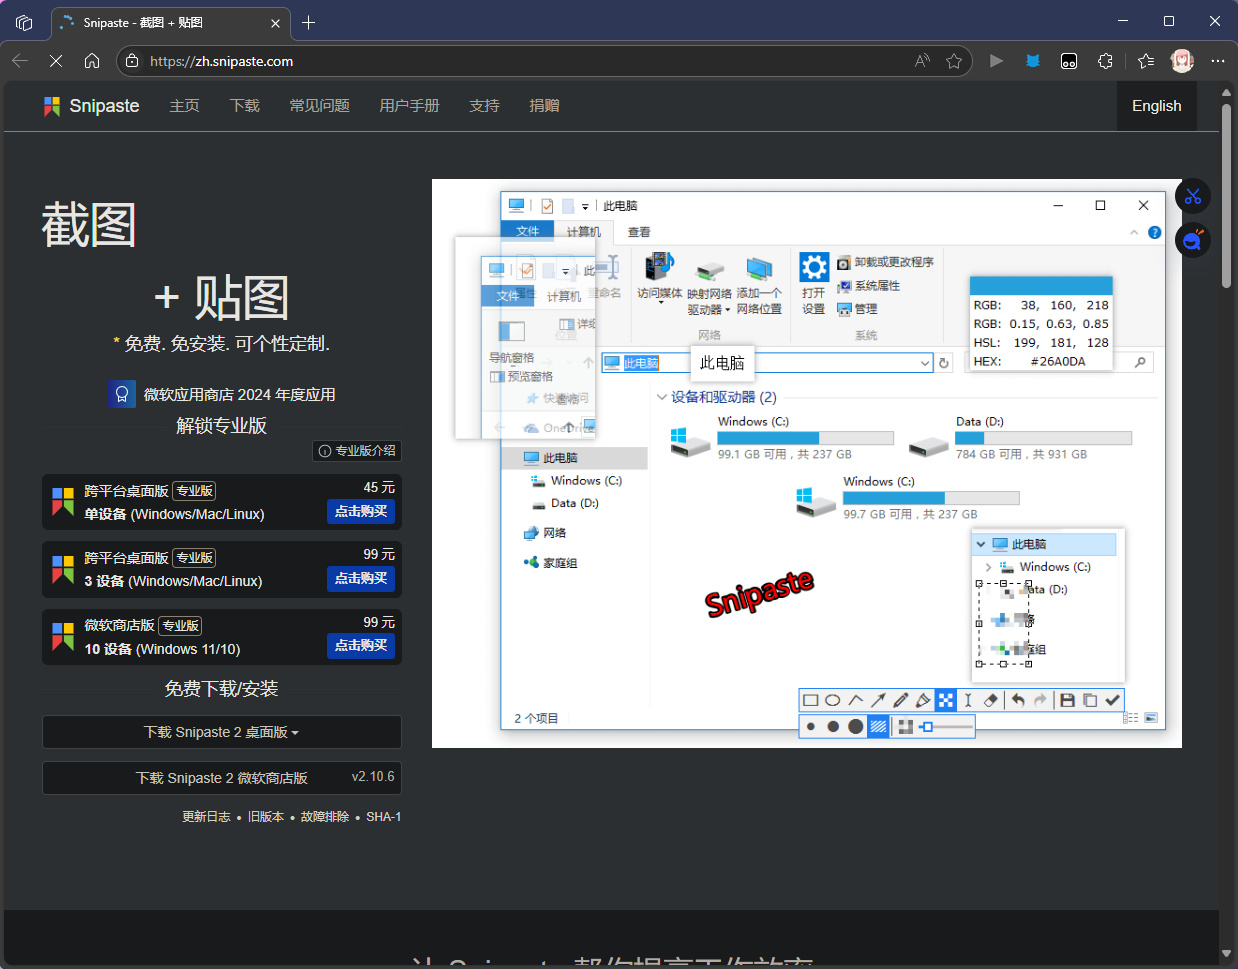Open the 主页 navigation item
This screenshot has width=1238, height=969.
[184, 106]
